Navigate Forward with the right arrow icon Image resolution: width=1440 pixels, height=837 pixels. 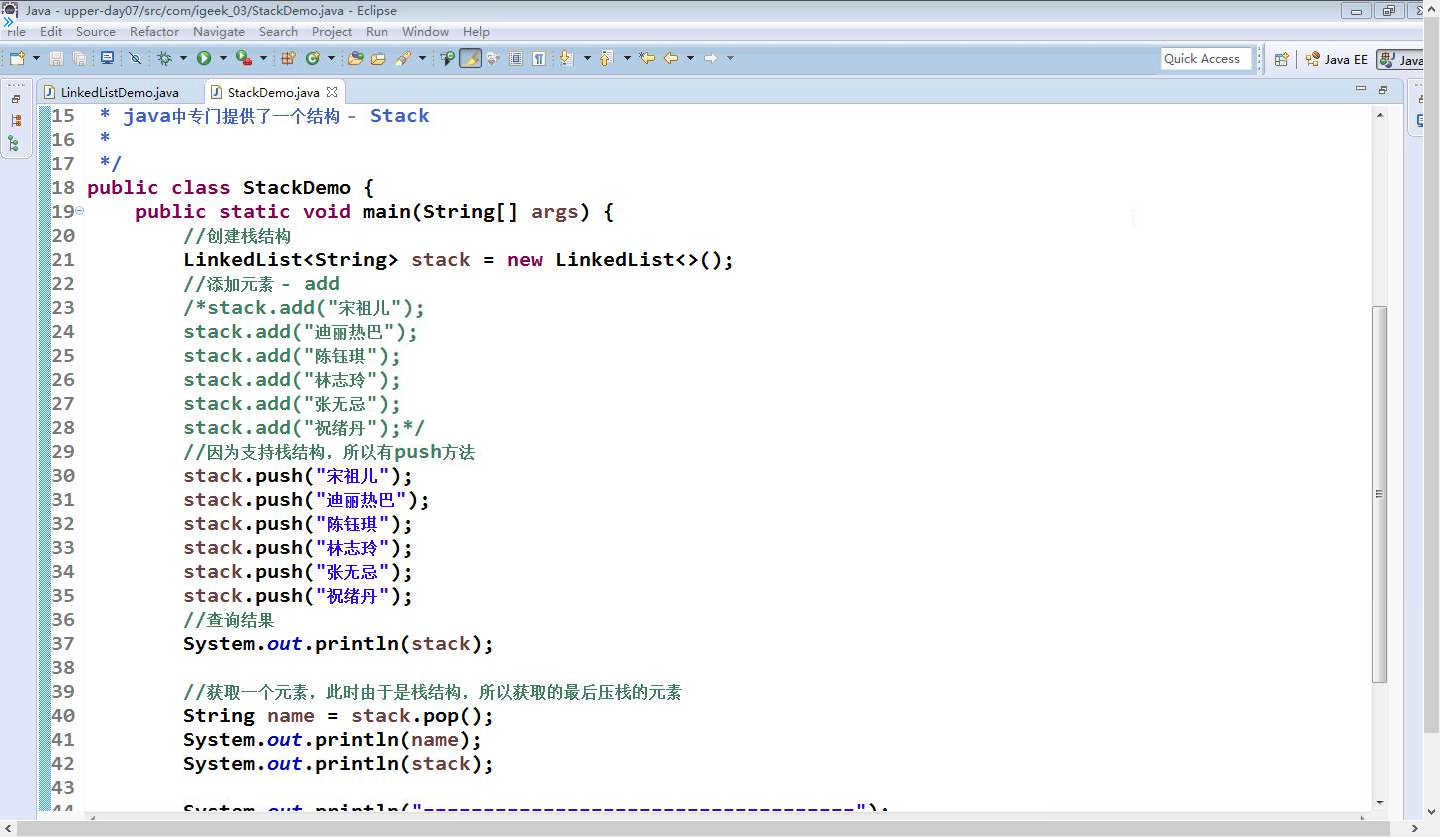click(x=710, y=58)
